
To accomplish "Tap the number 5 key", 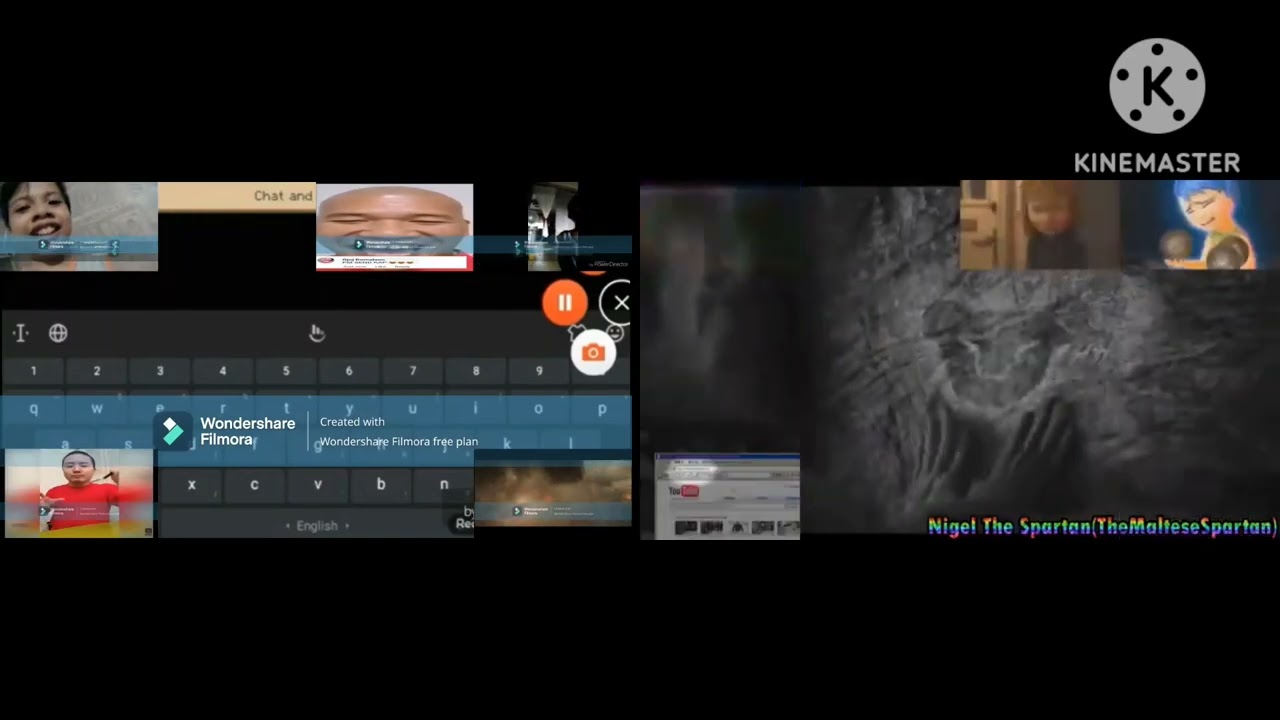I will coord(286,371).
